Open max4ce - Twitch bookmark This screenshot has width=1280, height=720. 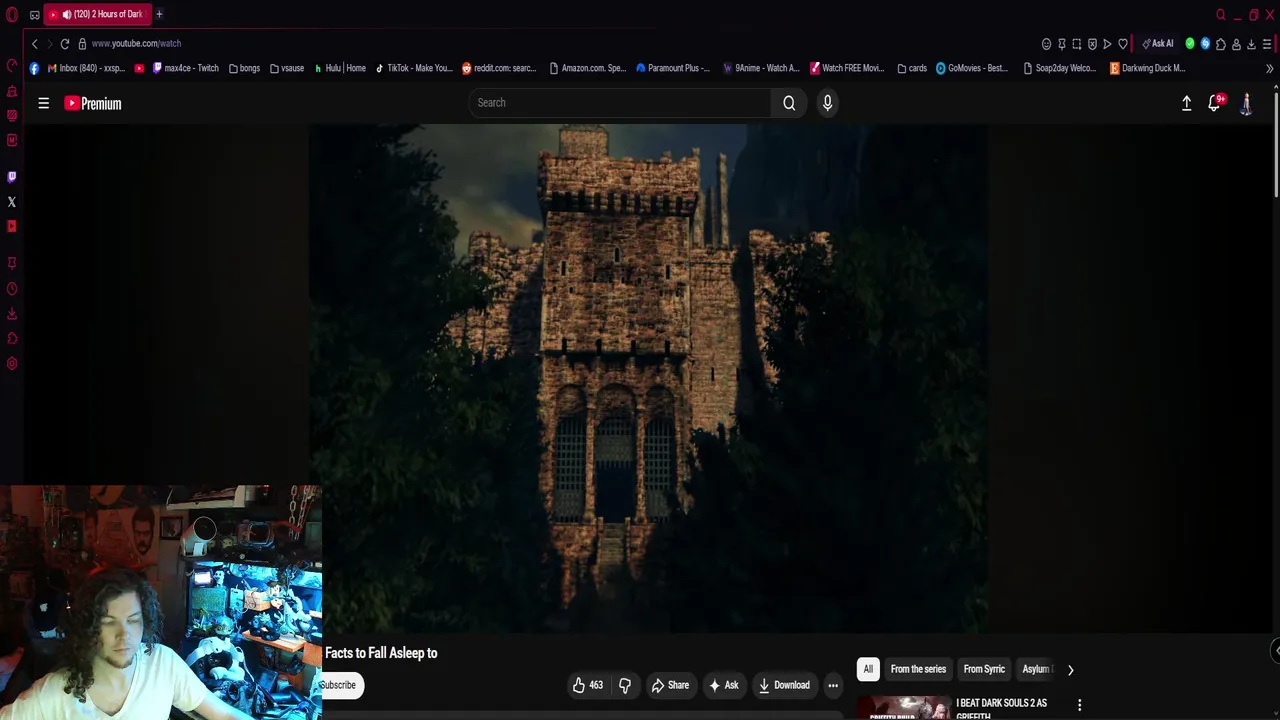[x=185, y=68]
